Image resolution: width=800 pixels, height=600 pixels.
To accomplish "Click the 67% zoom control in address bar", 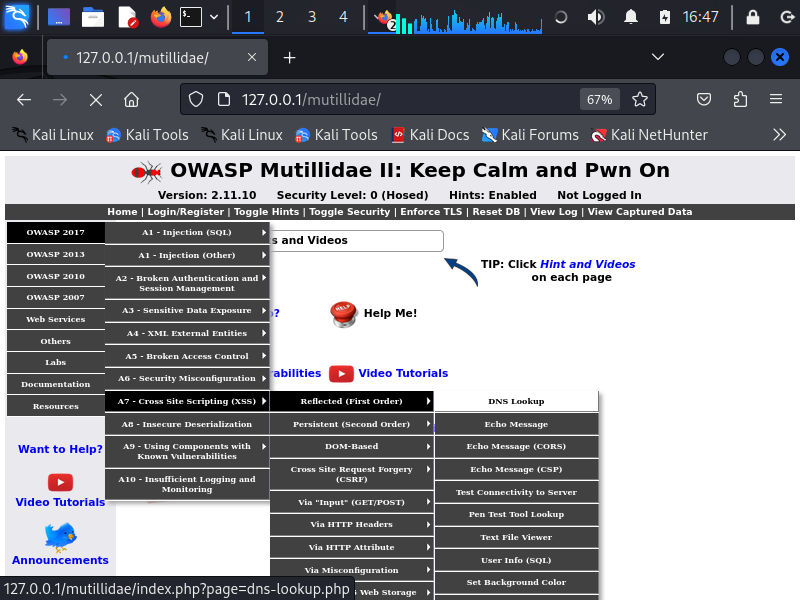I will [599, 99].
